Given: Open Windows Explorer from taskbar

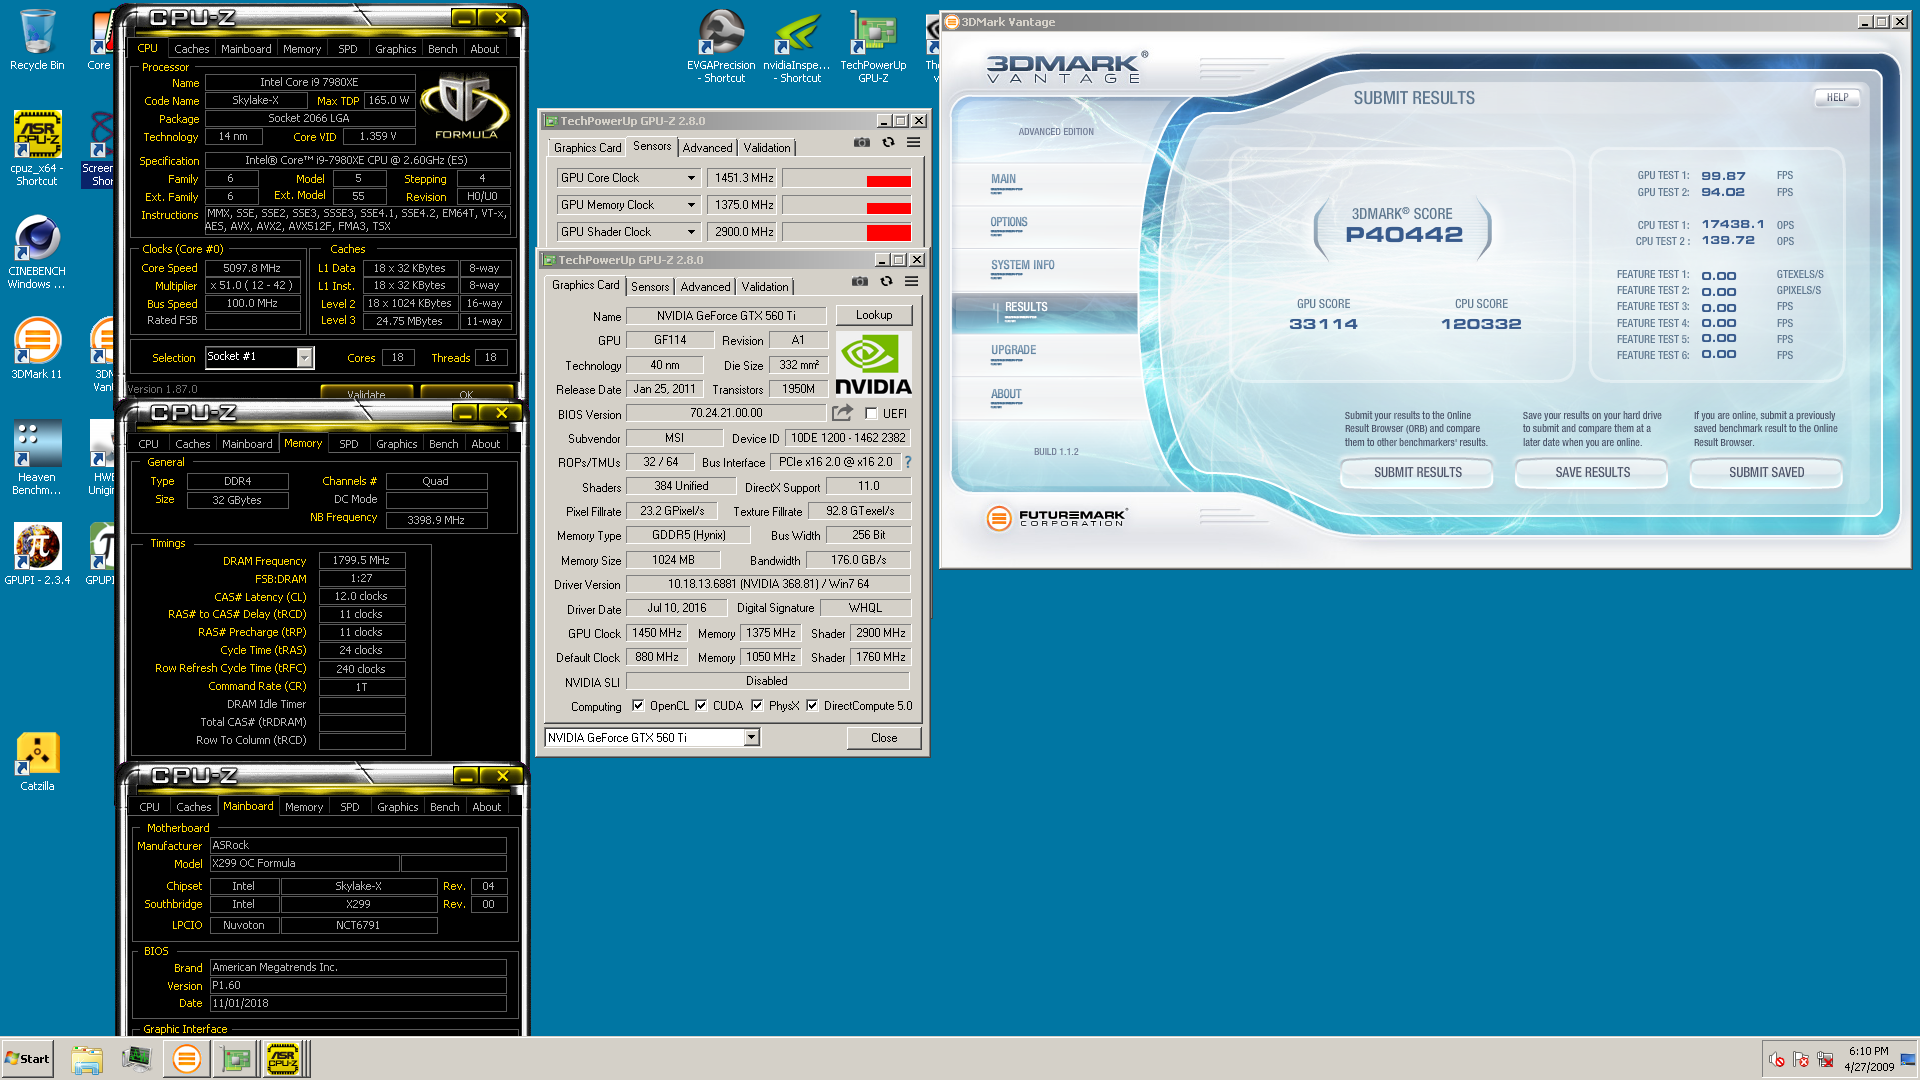Looking at the screenshot, I should point(87,1059).
